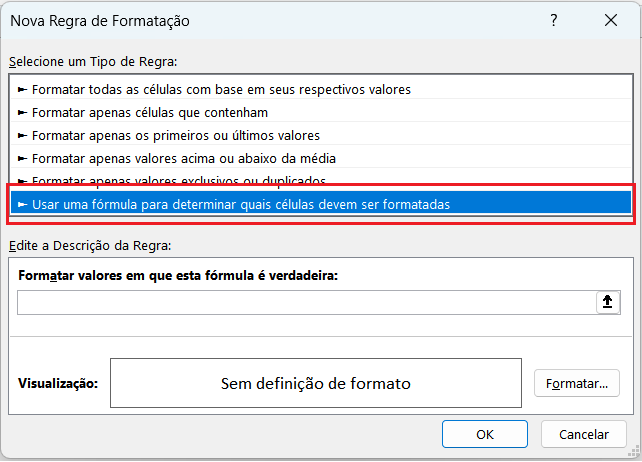Confirm the rule with OK
The width and height of the screenshot is (642, 462).
tap(485, 434)
